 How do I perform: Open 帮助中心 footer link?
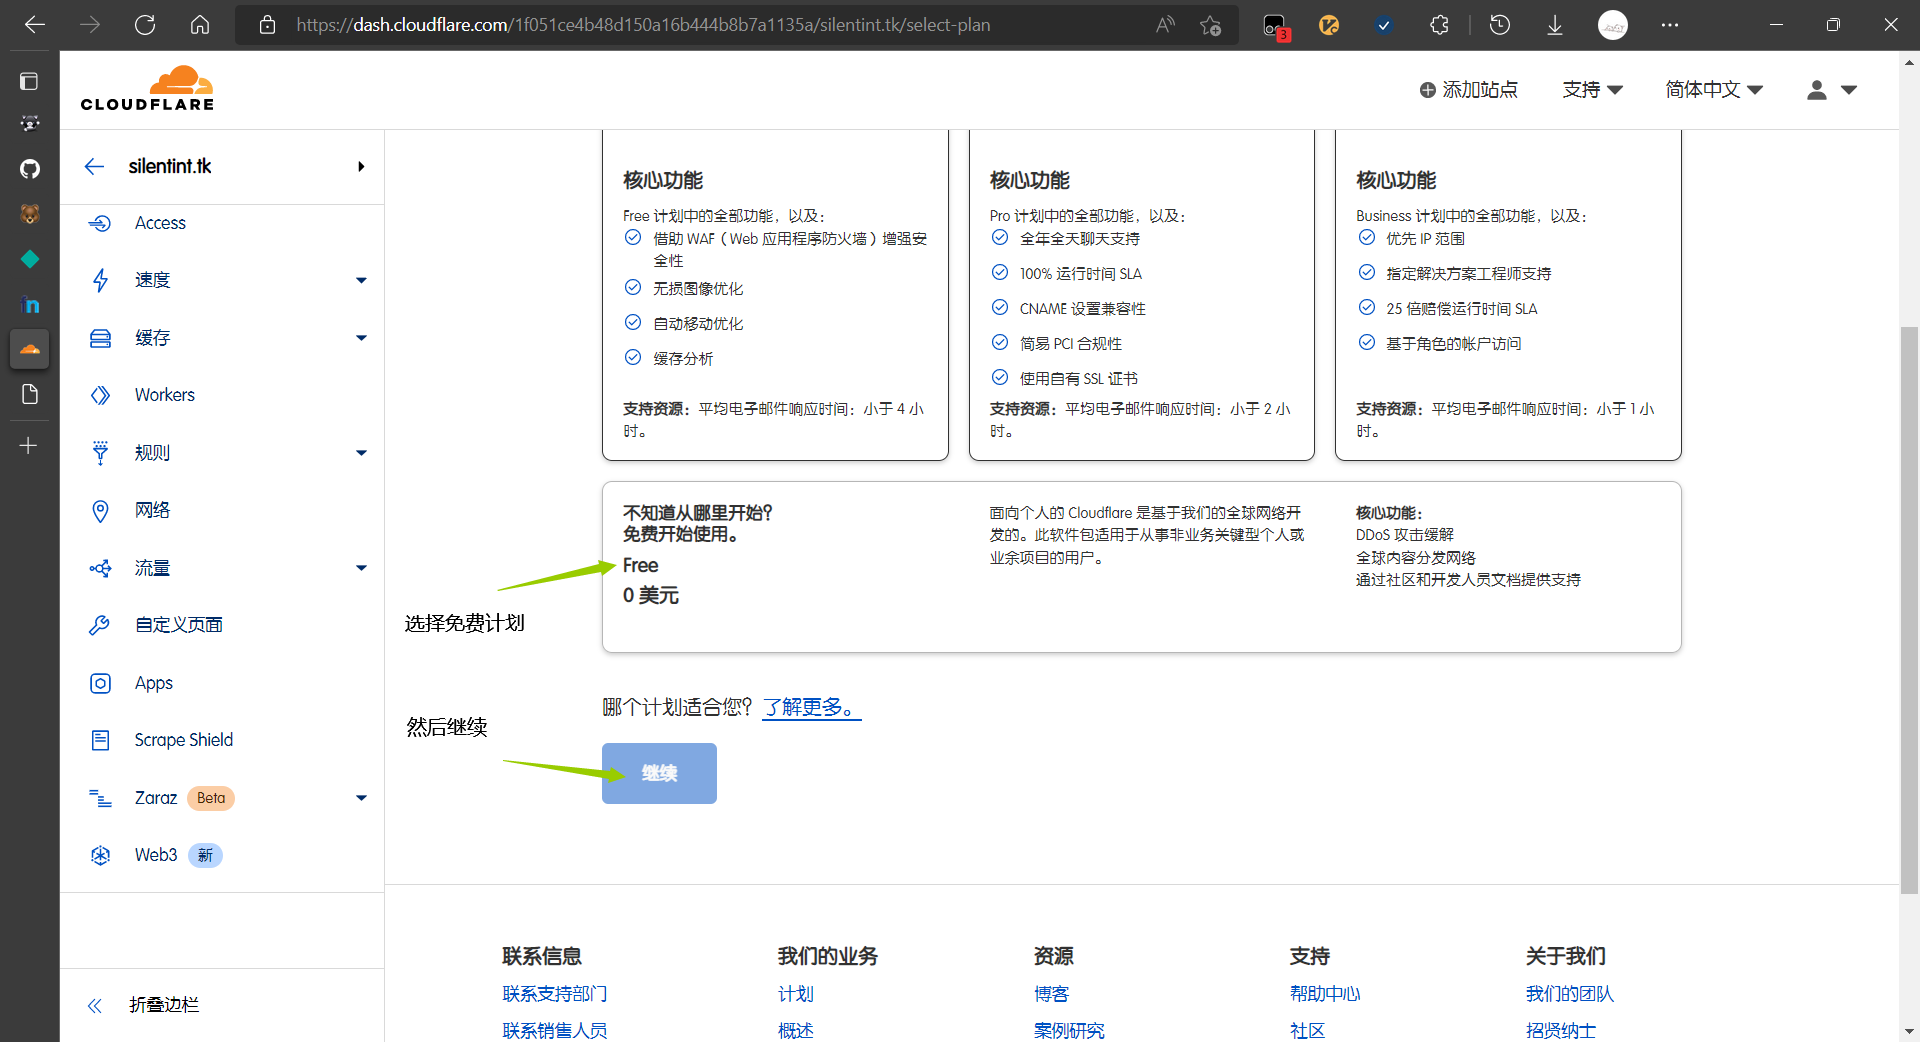[x=1325, y=994]
